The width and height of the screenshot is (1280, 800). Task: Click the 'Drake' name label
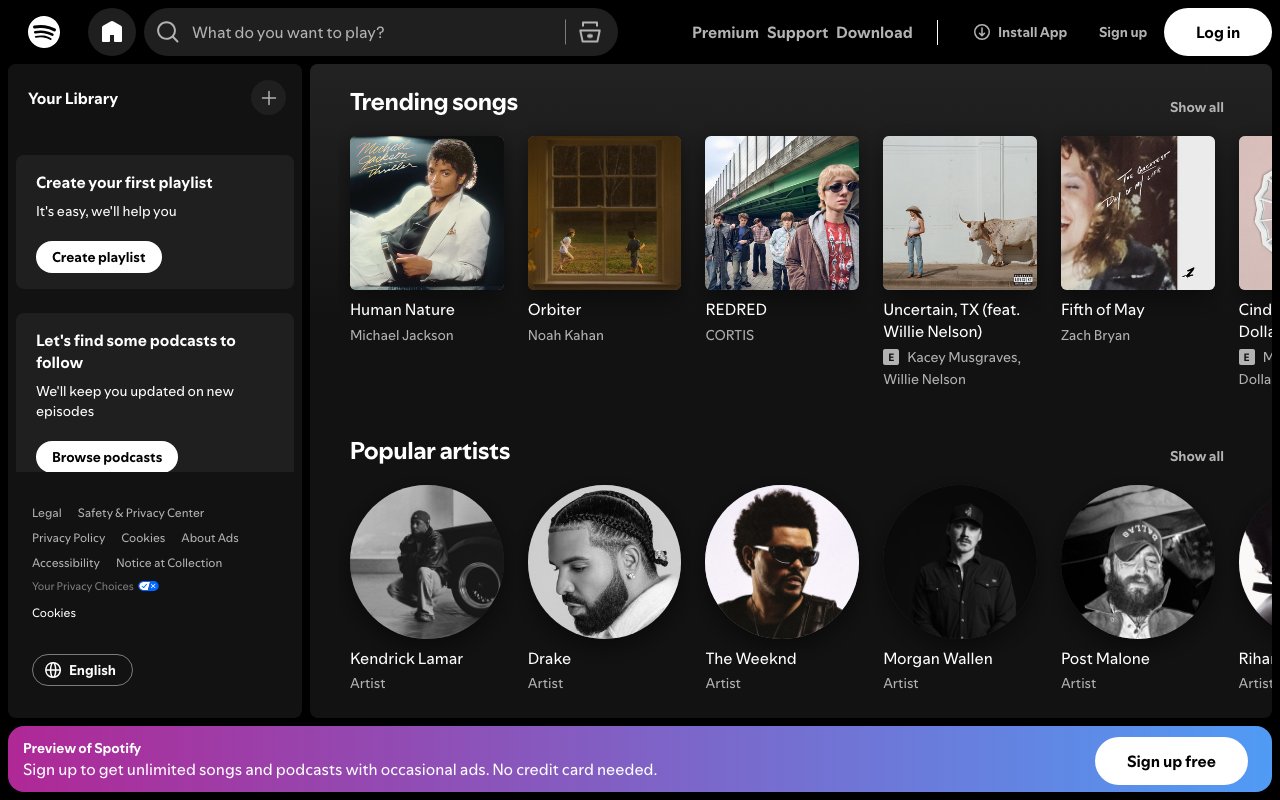pos(549,659)
